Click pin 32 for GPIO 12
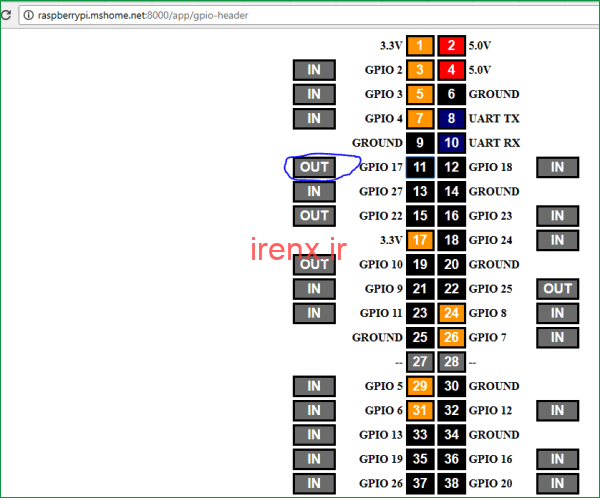 (452, 410)
